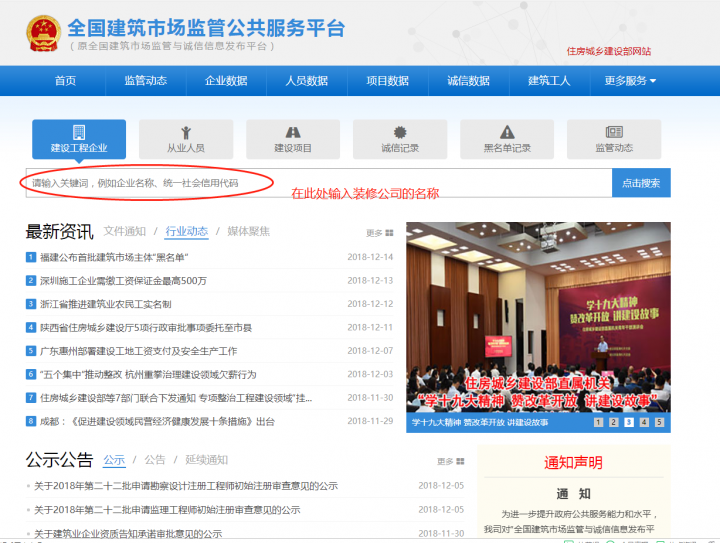Expand the 更多服务 dropdown menu
Screen dimensions: 720x543
click(630, 81)
